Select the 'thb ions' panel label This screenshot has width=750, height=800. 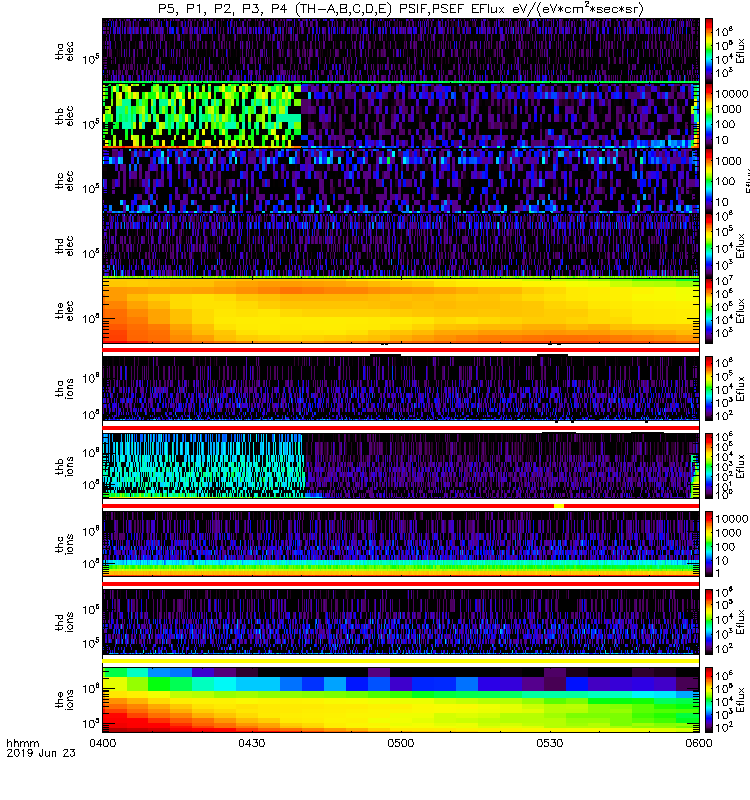click(x=65, y=466)
